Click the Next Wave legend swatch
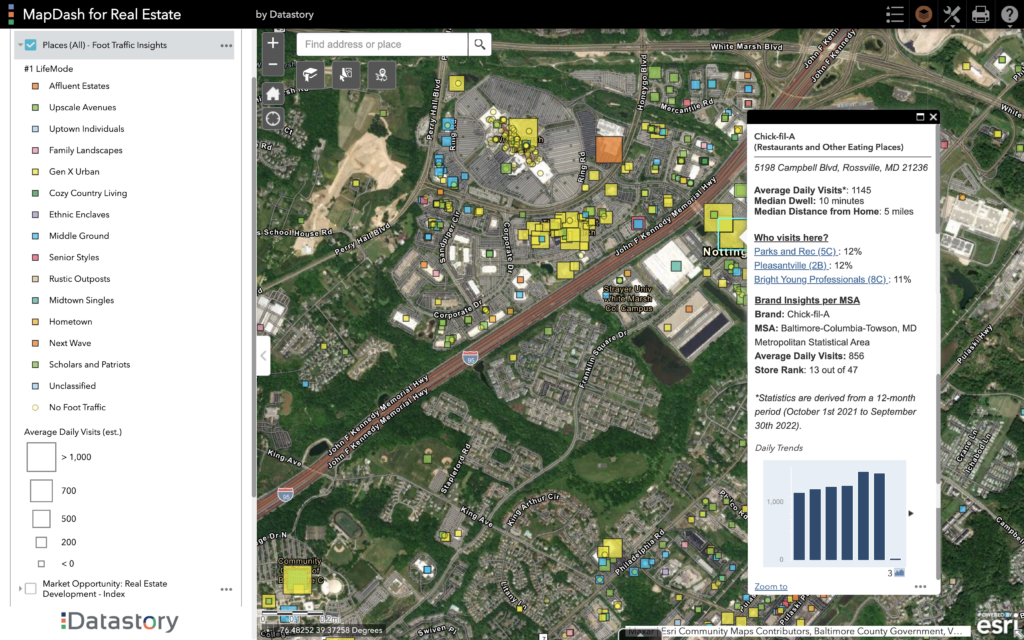 tap(36, 343)
